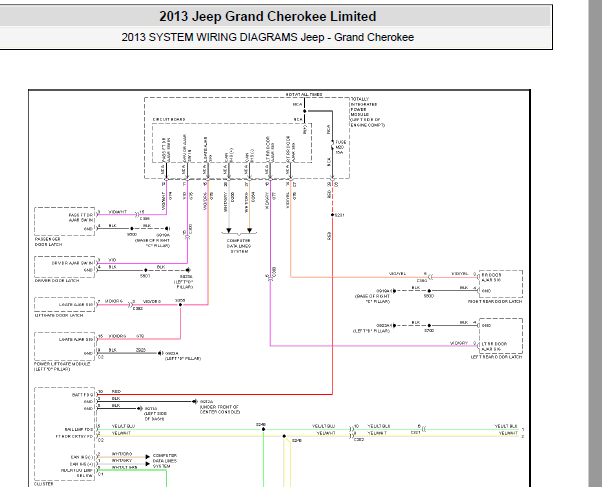Click "COMPUTER DATA LINES SYSTEM" beside the cluster CAN wires
The width and height of the screenshot is (602, 487).
coord(165,461)
